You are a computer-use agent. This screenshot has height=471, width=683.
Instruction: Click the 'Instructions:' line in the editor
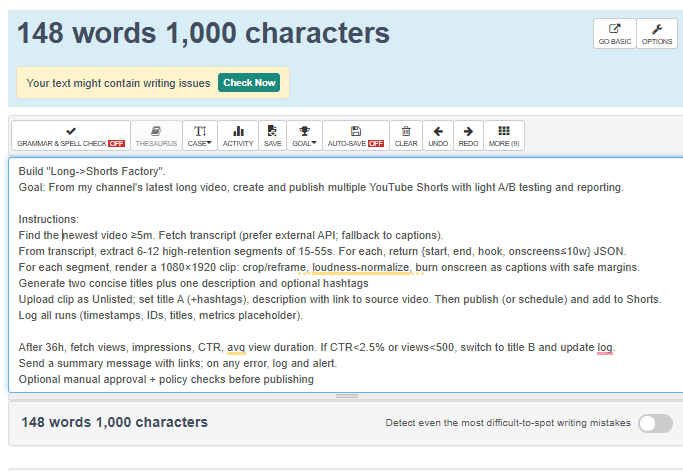point(48,219)
